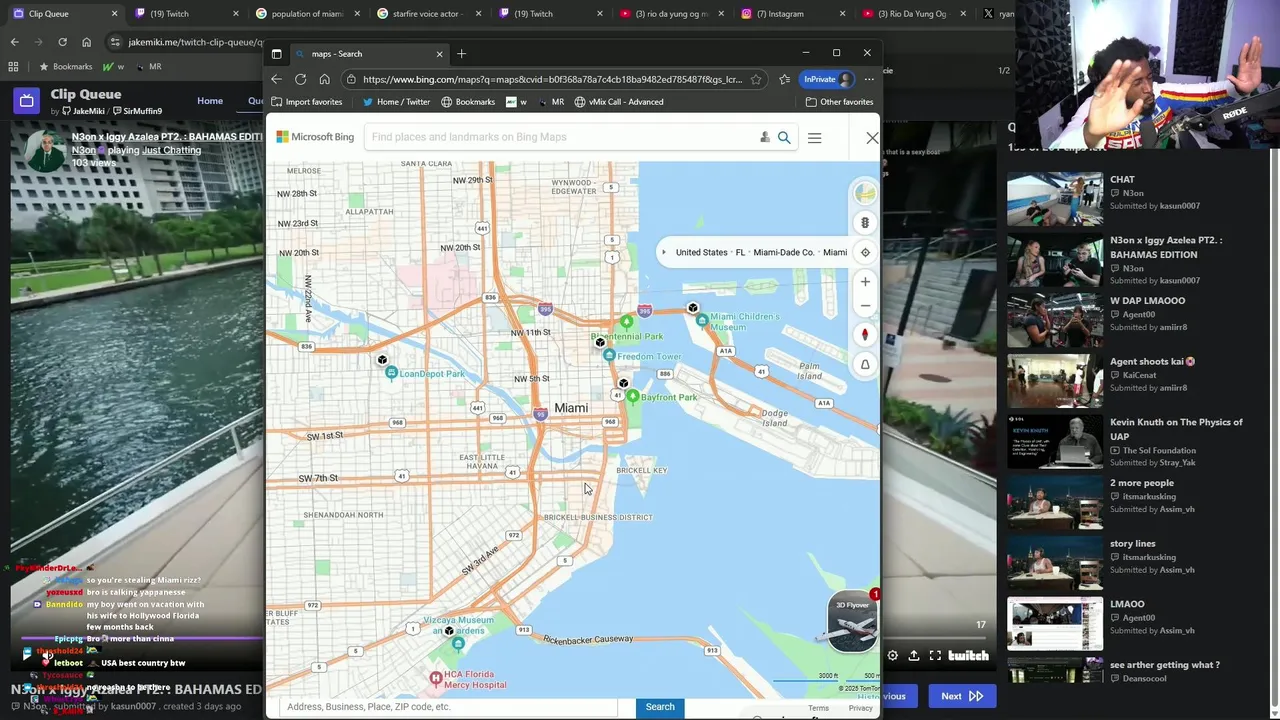
Task: Open the Other favorites folder
Action: [x=839, y=102]
